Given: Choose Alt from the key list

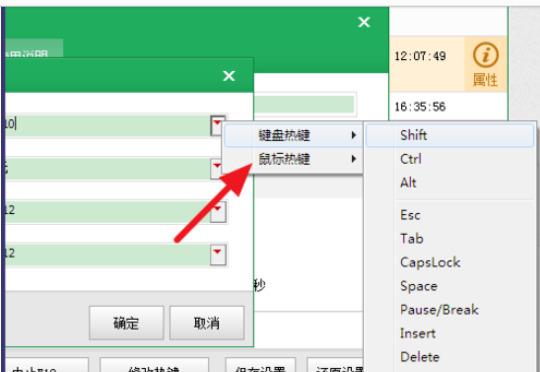Looking at the screenshot, I should [450, 183].
